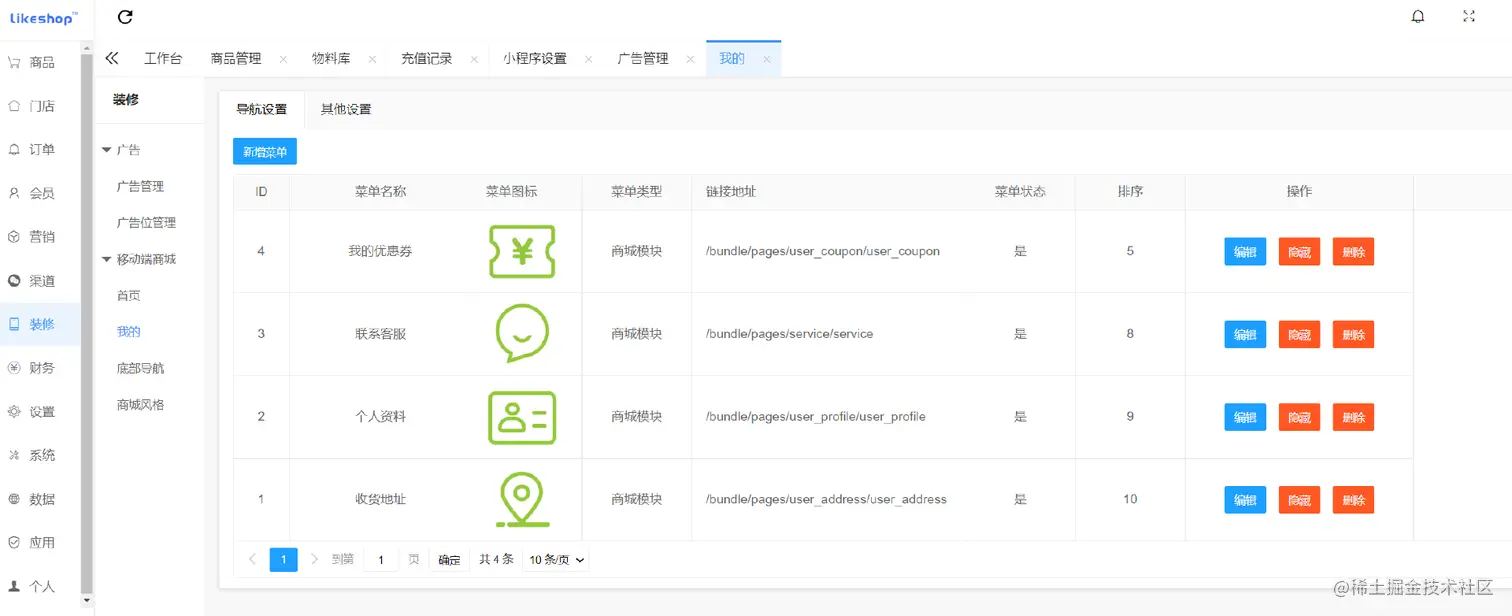
Task: Hide the 收货地址 menu row
Action: (x=1299, y=500)
